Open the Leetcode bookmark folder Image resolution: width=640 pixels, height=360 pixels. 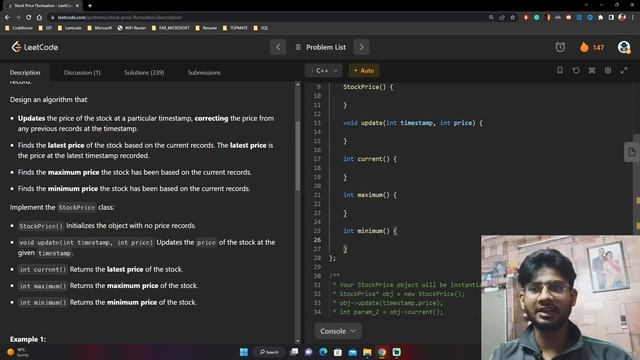click(x=69, y=28)
